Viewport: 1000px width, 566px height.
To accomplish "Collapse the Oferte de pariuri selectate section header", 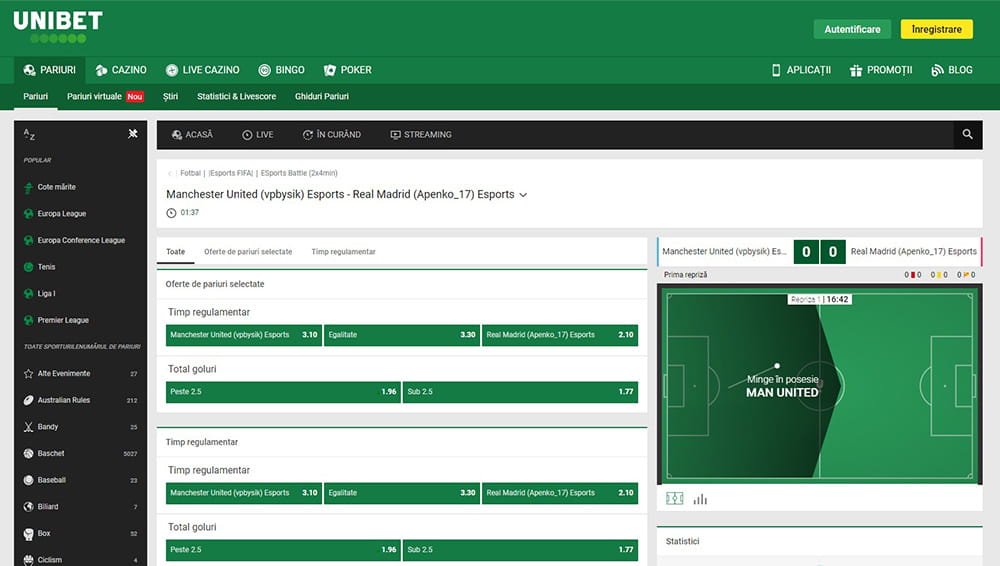I will pyautogui.click(x=402, y=284).
